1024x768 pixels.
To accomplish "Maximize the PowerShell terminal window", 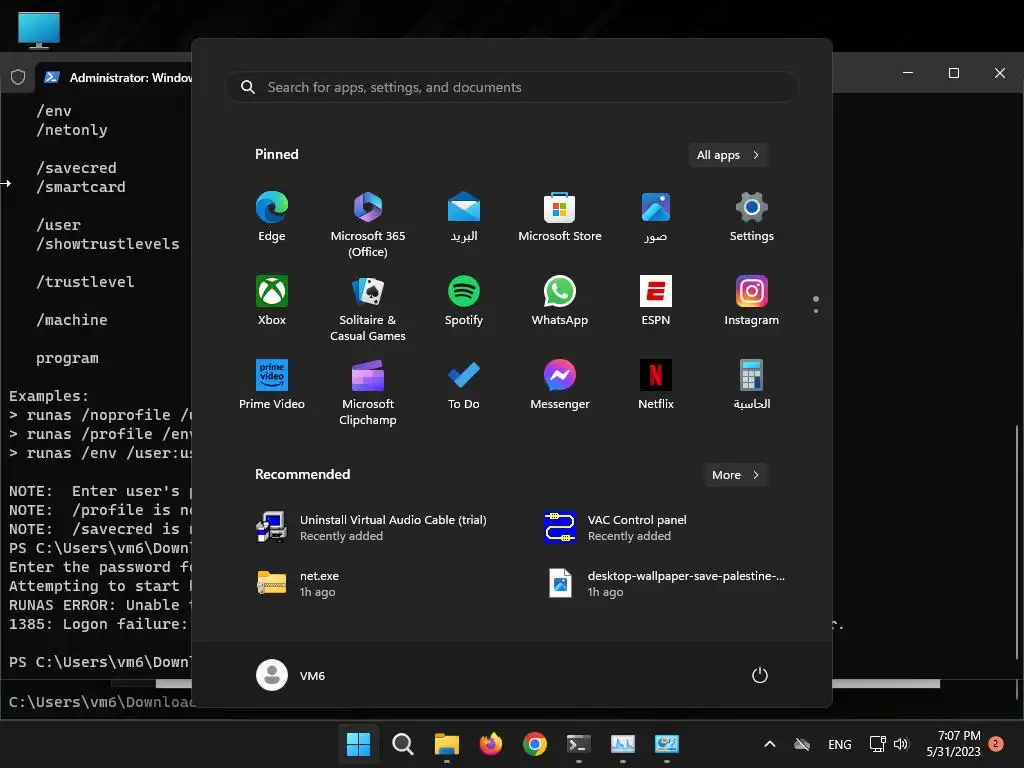I will point(953,73).
